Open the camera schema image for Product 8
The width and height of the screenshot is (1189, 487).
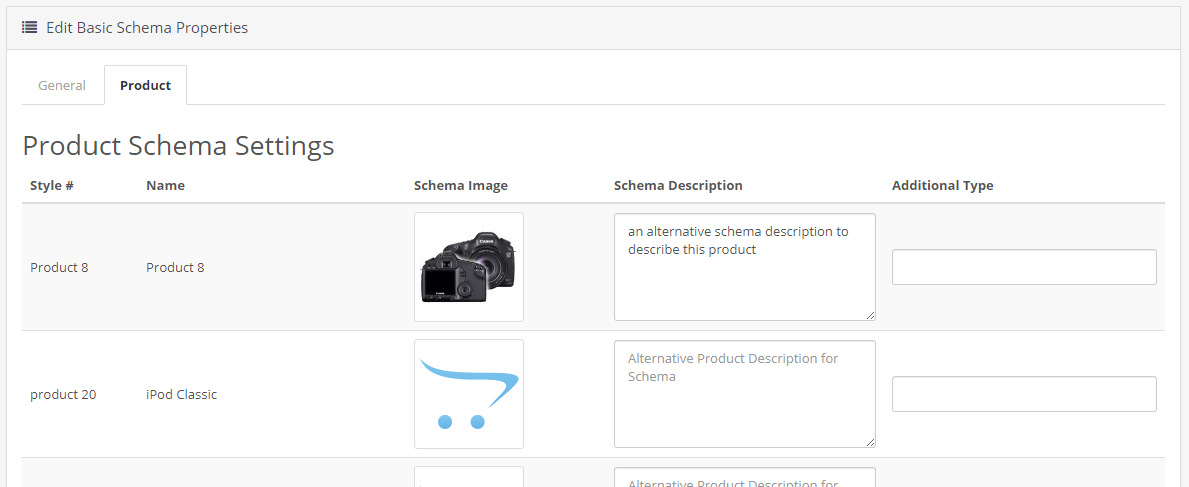(469, 267)
